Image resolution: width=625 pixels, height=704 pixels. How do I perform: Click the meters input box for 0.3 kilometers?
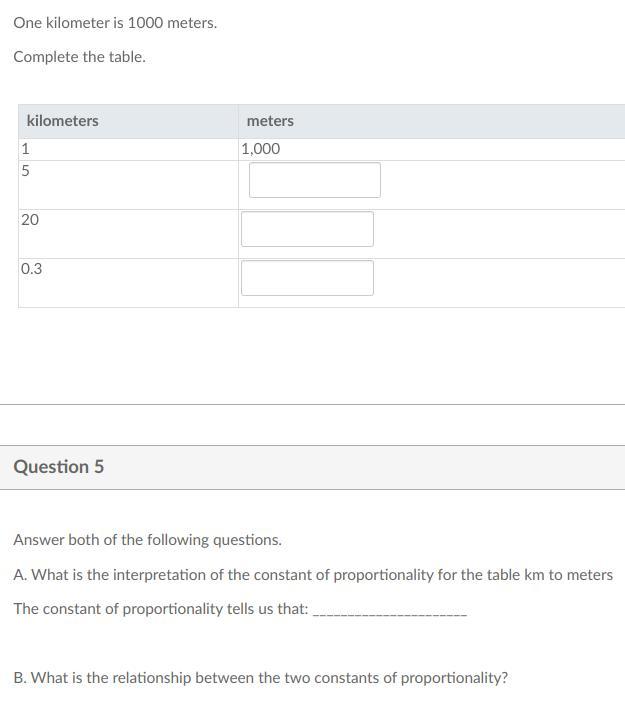click(307, 278)
